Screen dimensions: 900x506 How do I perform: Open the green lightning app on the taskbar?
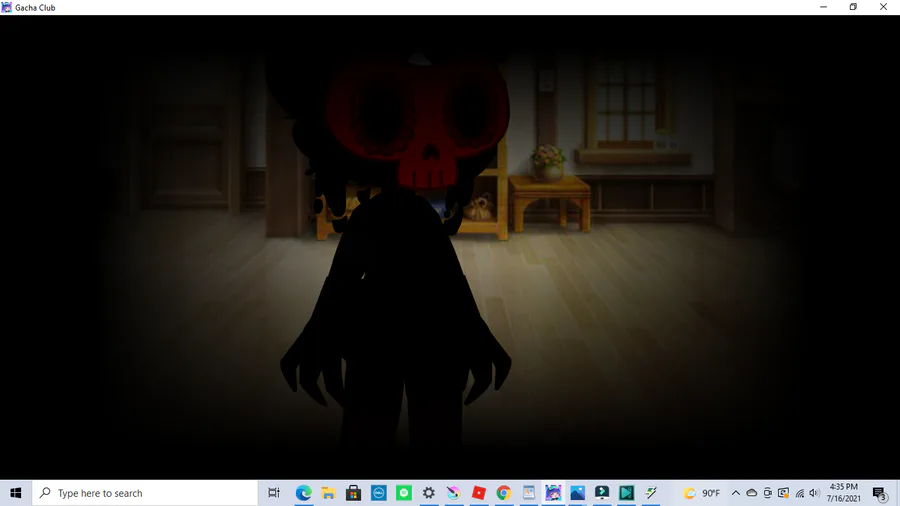[x=651, y=493]
